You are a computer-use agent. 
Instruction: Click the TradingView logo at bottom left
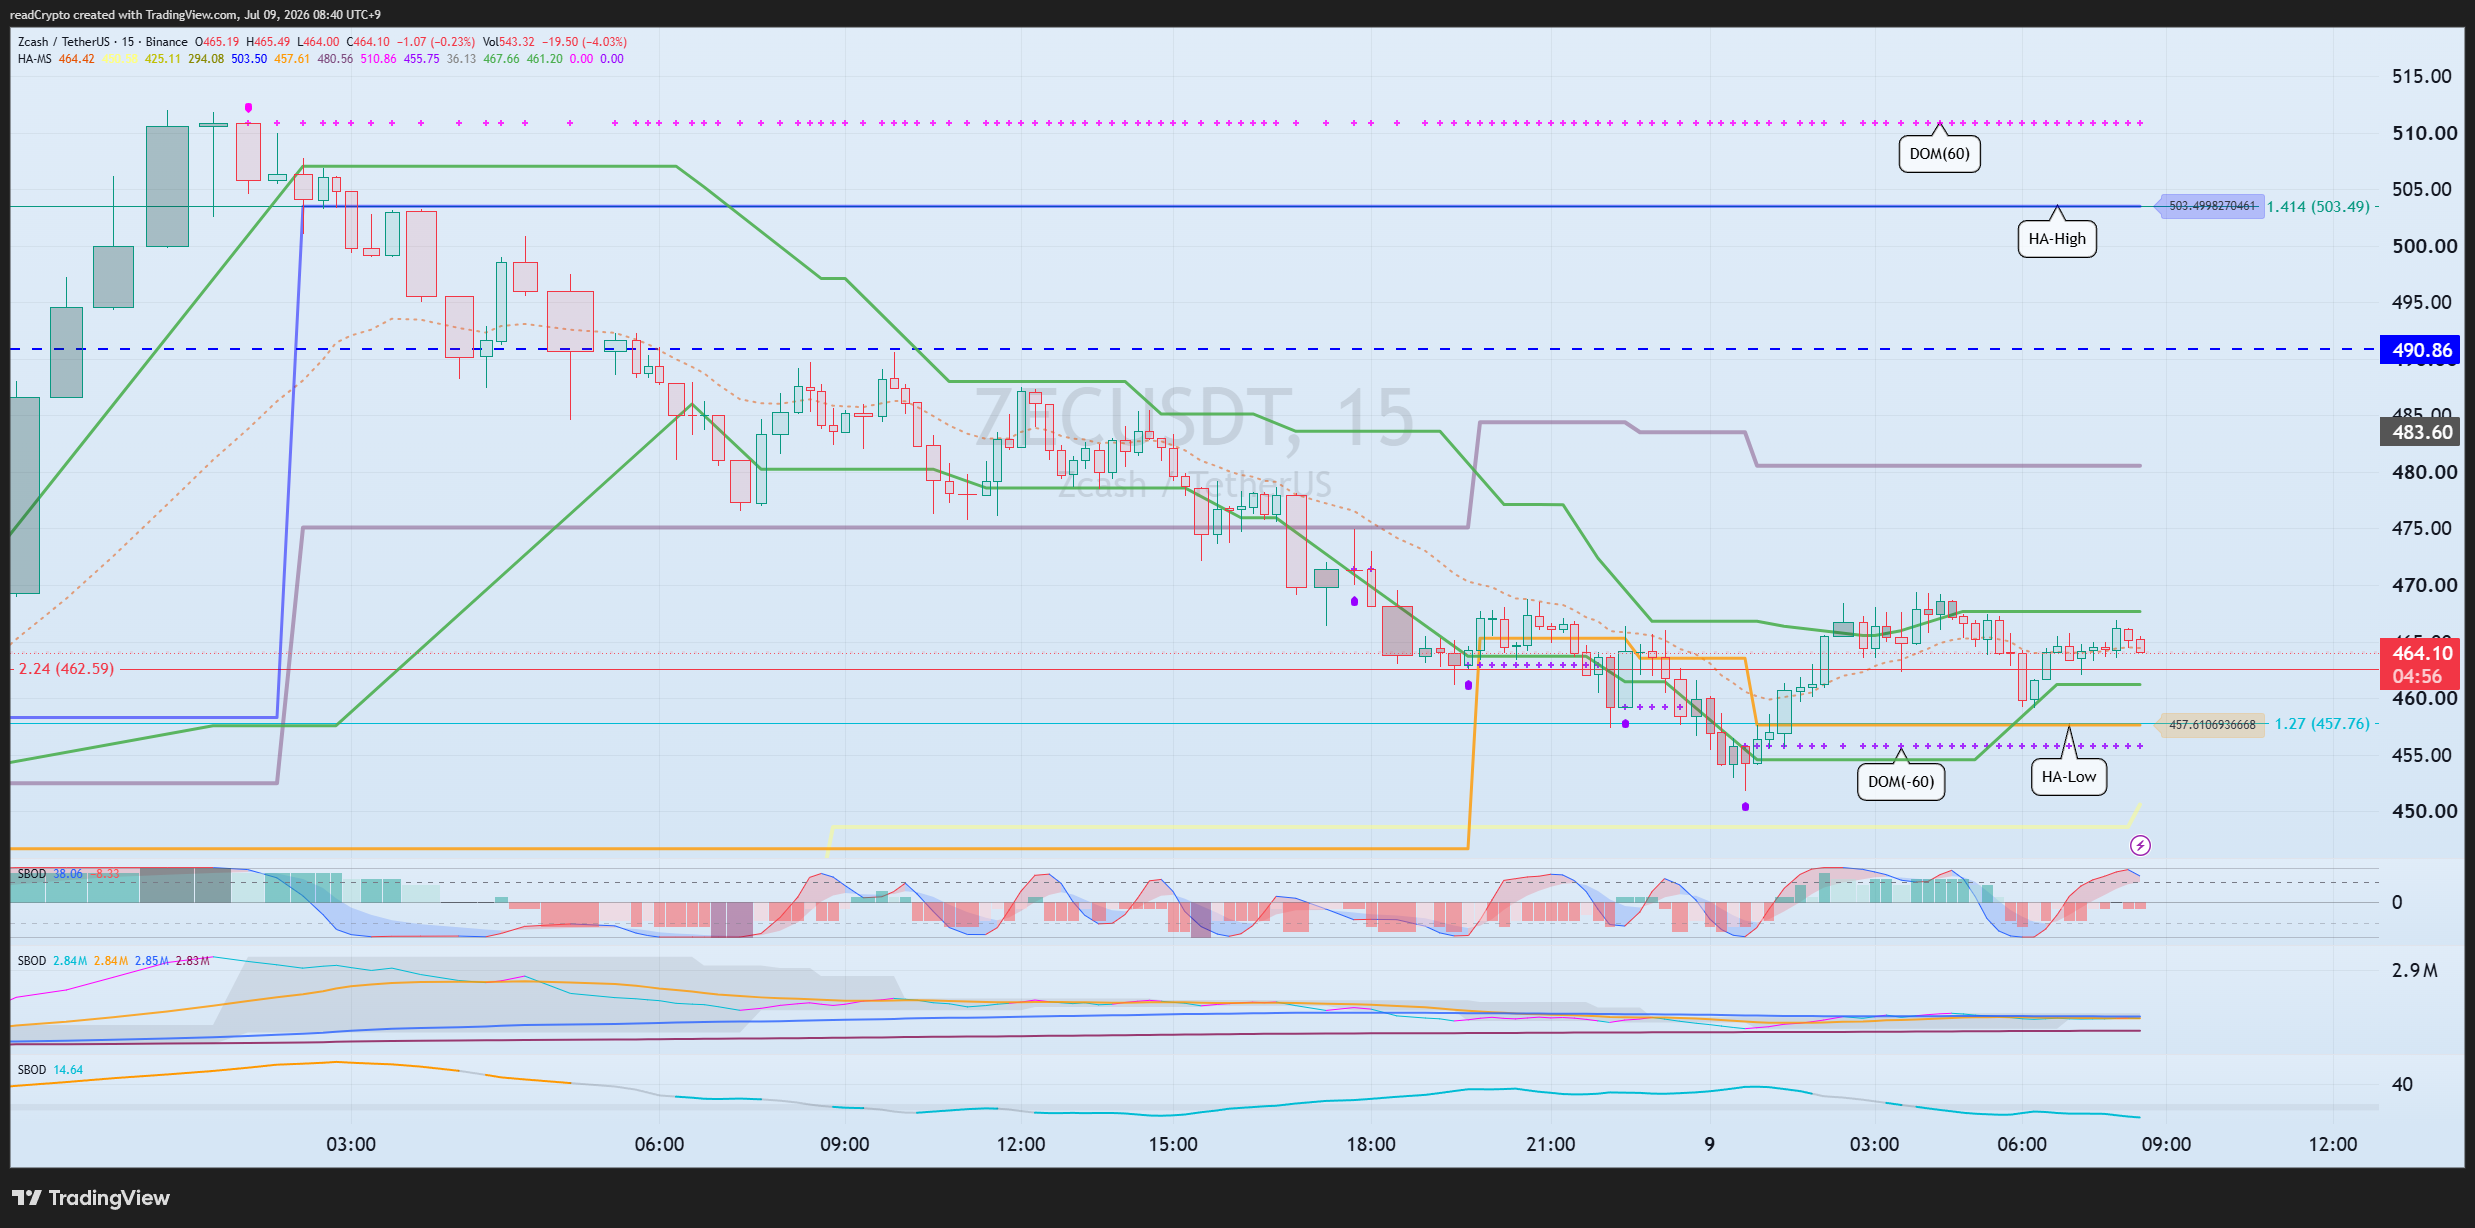91,1197
